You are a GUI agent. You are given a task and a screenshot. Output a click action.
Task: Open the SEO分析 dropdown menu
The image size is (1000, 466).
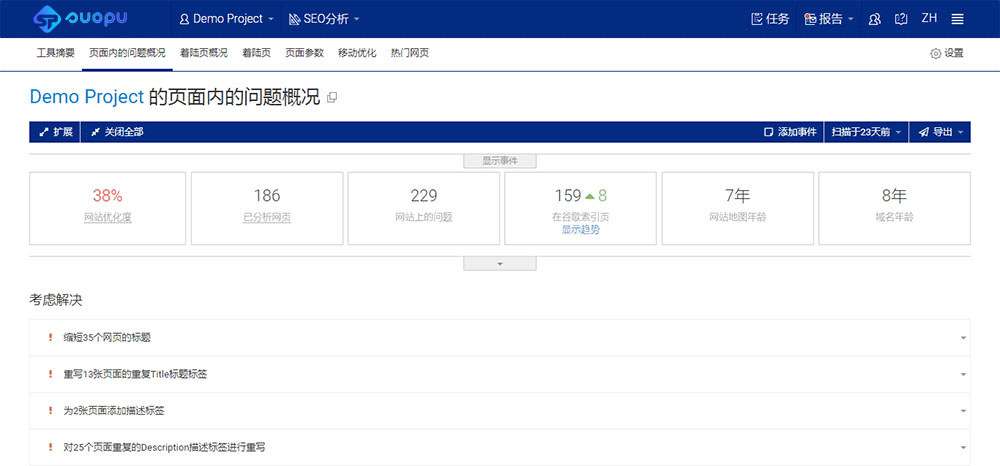point(324,19)
